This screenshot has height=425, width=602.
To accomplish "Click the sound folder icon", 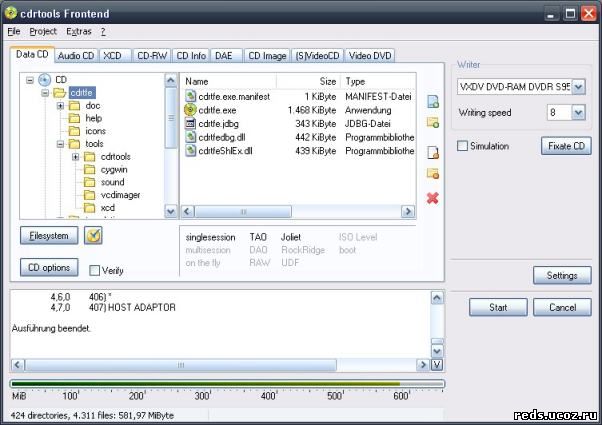I will (89, 182).
